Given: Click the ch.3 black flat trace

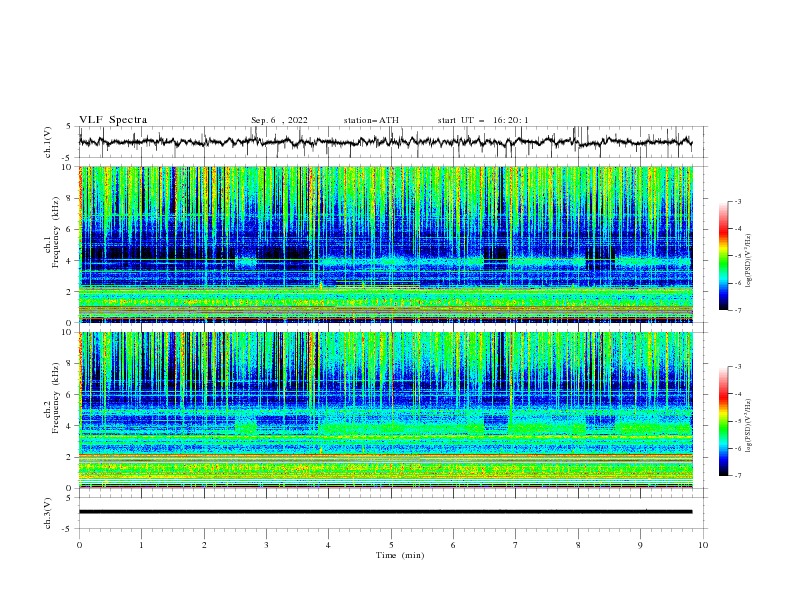Looking at the screenshot, I should [x=386, y=512].
